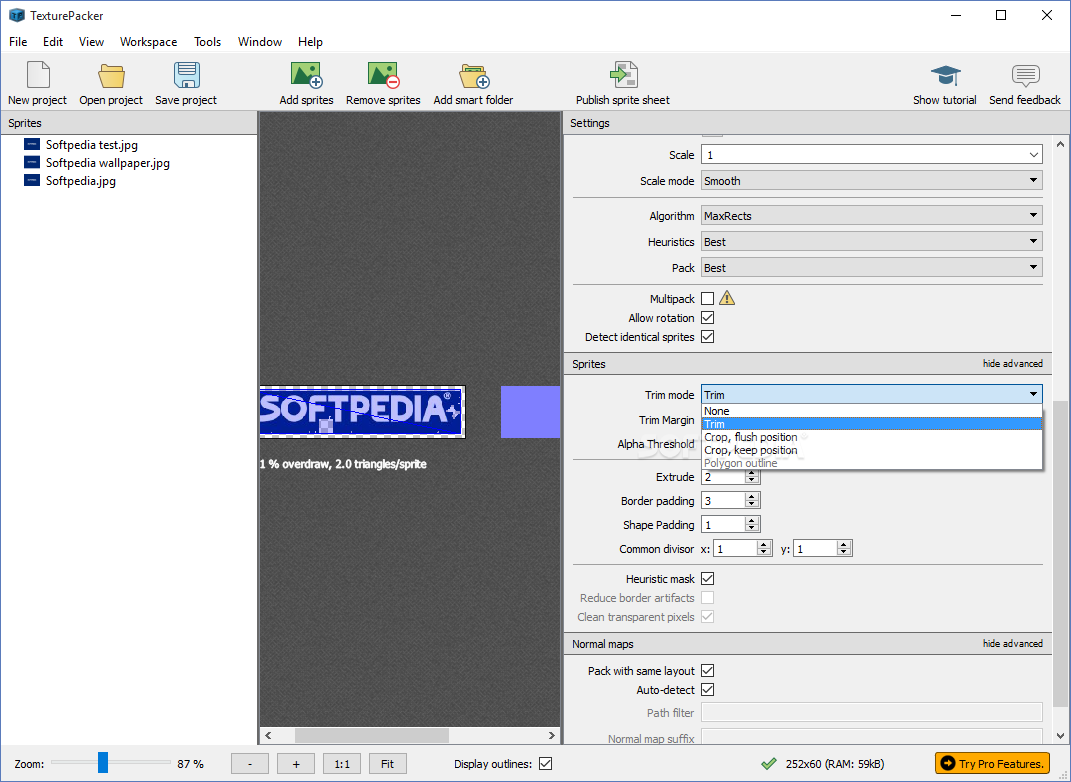Click the Send feedback speech bubble icon

[x=1025, y=75]
